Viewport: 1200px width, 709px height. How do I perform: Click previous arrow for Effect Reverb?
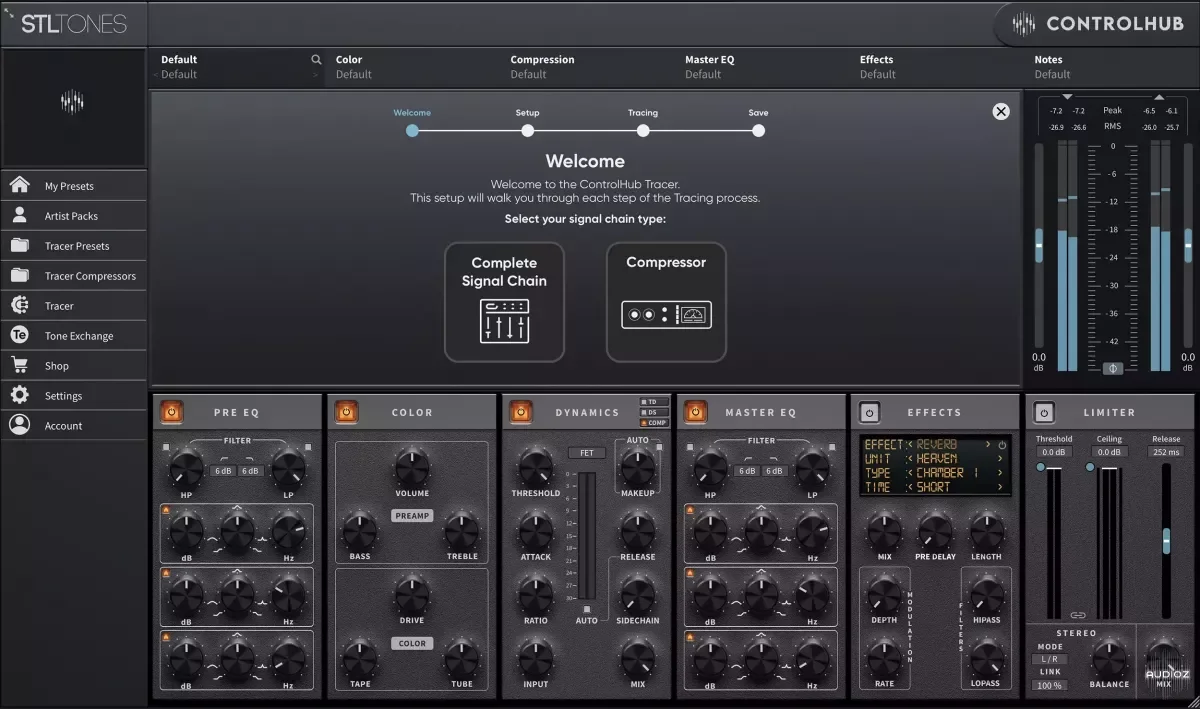click(x=910, y=444)
